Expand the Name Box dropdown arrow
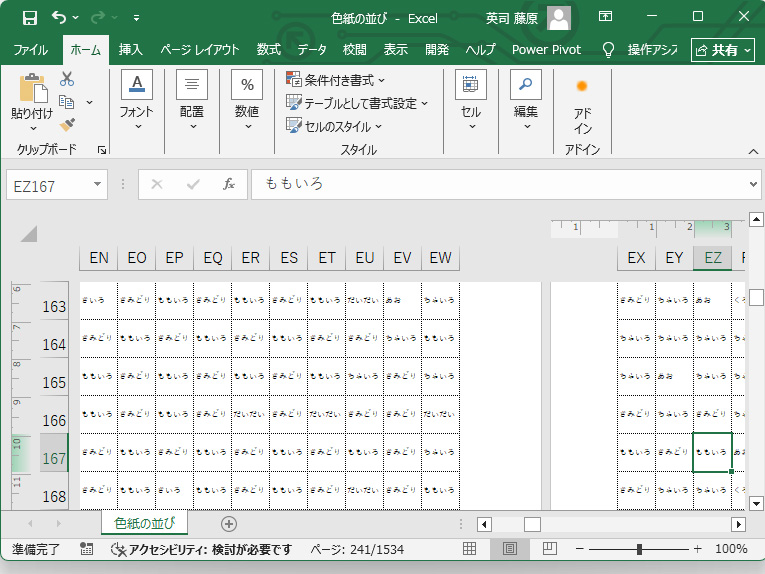Screen dimensions: 765x574 (98, 184)
